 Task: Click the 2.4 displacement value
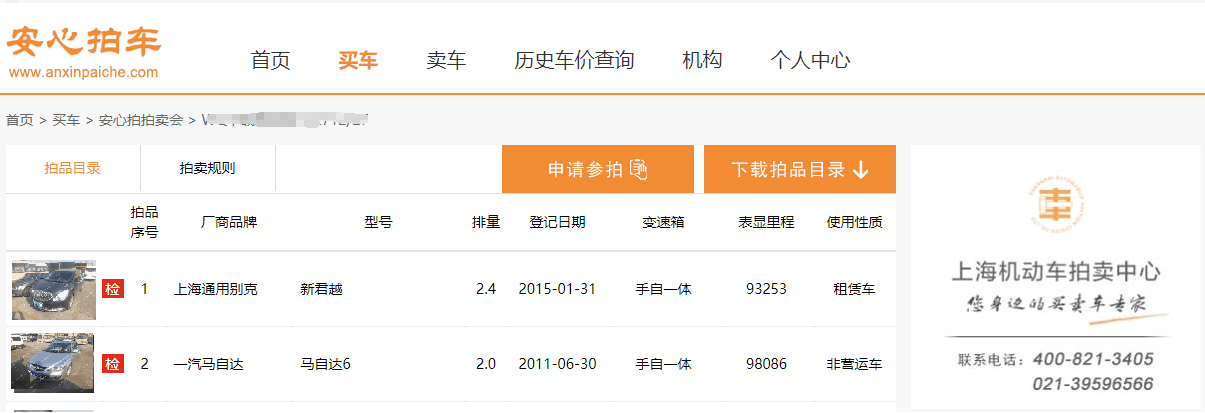(486, 289)
